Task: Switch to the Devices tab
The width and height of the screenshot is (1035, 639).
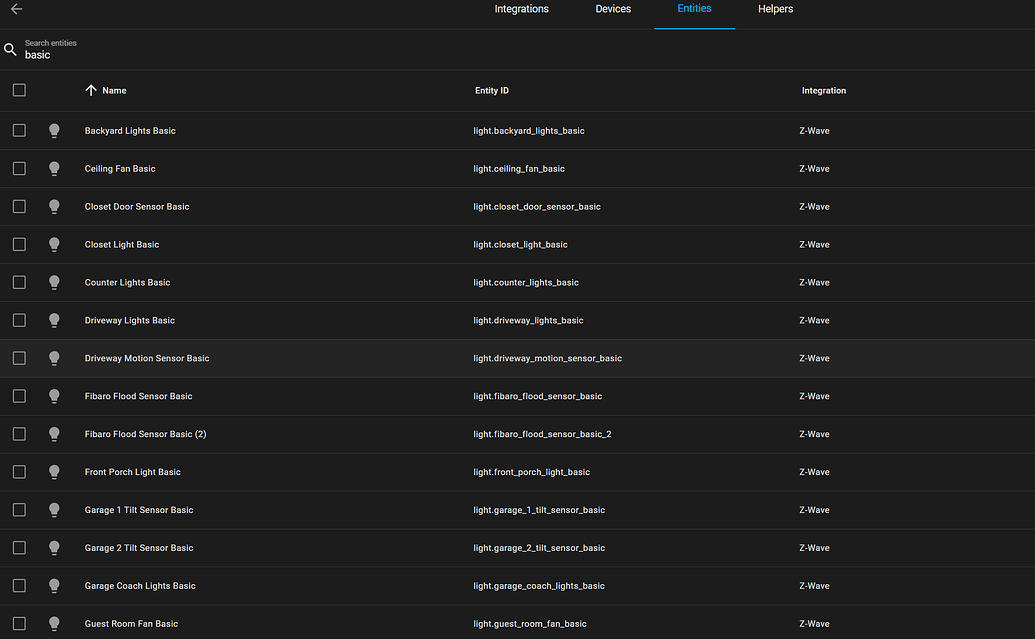Action: [x=612, y=9]
